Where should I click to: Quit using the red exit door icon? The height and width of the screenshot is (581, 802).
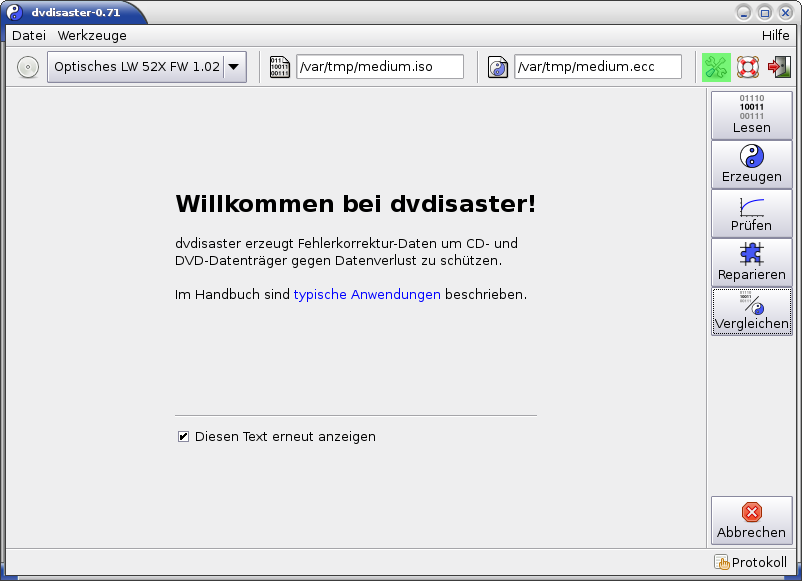click(x=779, y=67)
